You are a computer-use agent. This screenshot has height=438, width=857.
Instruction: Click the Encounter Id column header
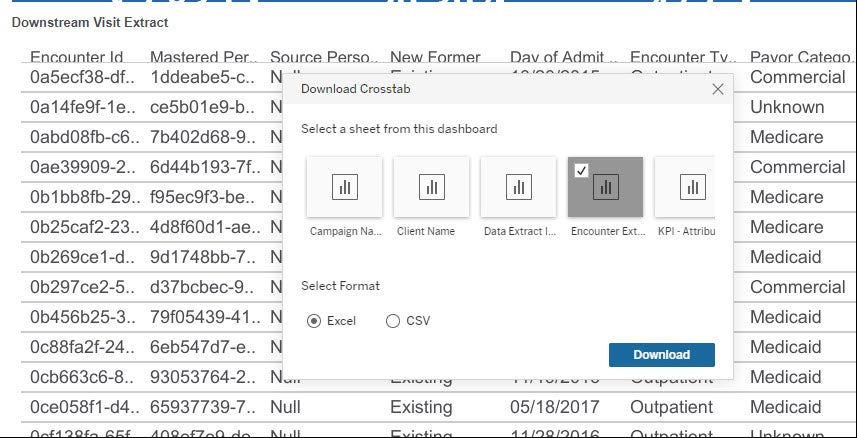[x=76, y=58]
